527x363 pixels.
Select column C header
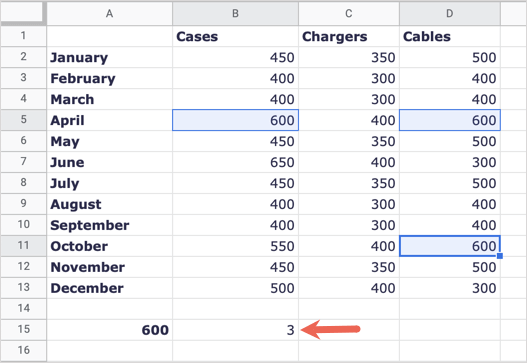click(349, 13)
